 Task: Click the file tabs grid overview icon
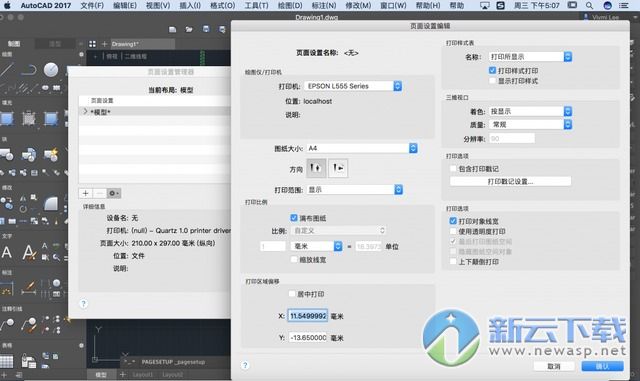[93, 44]
